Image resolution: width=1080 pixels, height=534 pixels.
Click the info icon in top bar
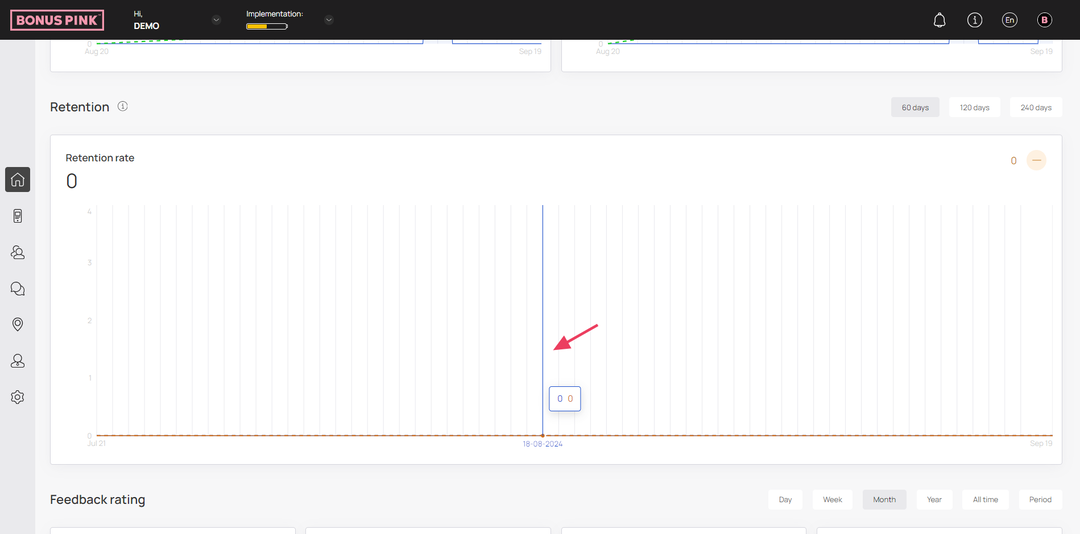[975, 20]
